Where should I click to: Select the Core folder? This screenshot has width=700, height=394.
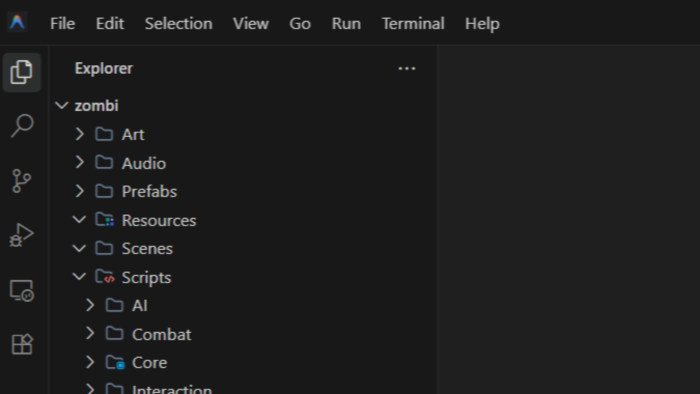click(x=242, y=363)
